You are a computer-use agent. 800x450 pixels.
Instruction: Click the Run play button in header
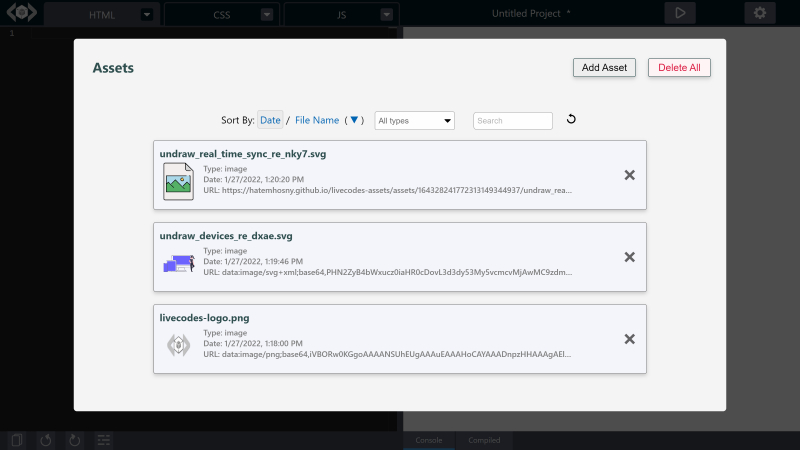tap(680, 13)
